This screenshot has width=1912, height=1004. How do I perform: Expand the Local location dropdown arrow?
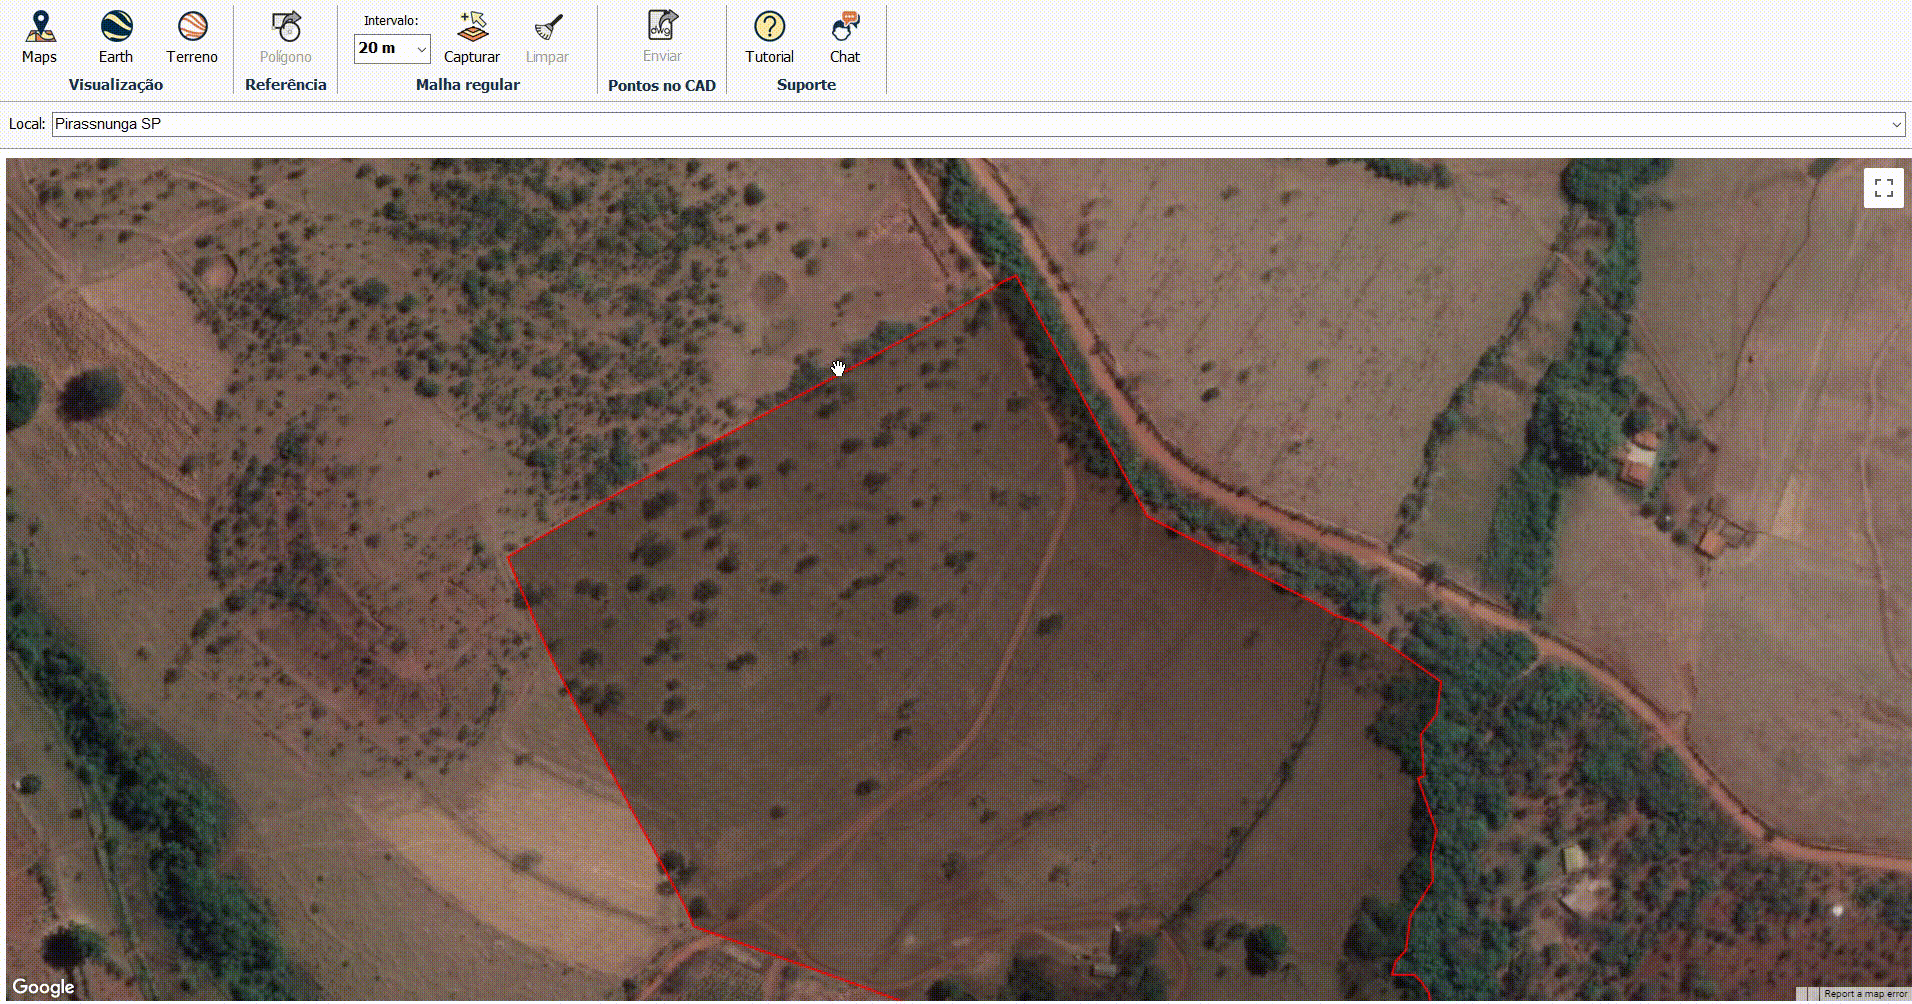pyautogui.click(x=1895, y=125)
